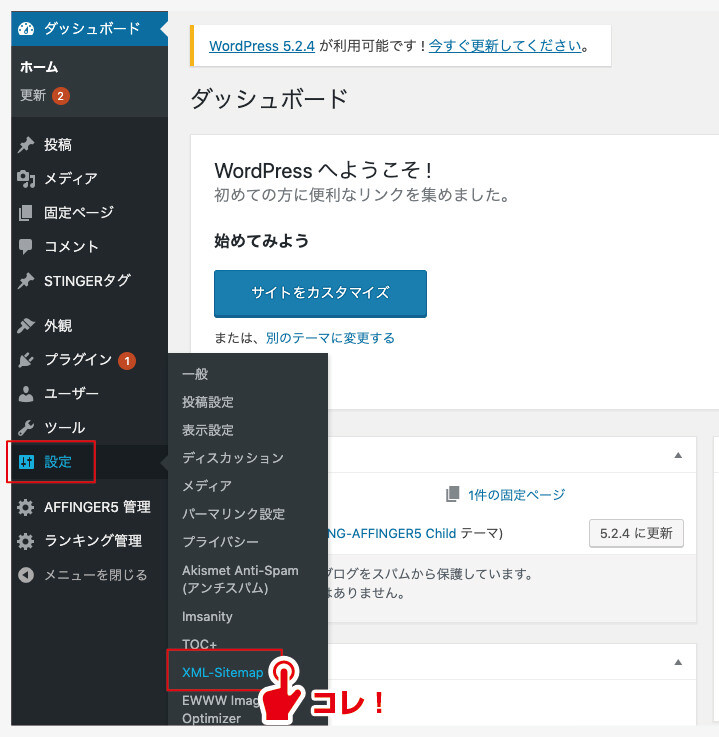Viewport: 719px width, 737px height.
Task: Select パーマリンク設定 from the settings submenu
Action: tap(233, 514)
